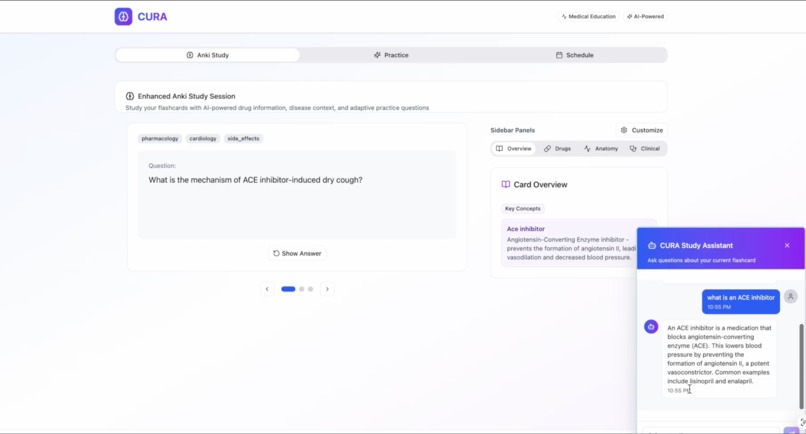Click the Ask questions about your flashcard subtitle
Viewport: 806px width, 434px height.
coord(701,260)
